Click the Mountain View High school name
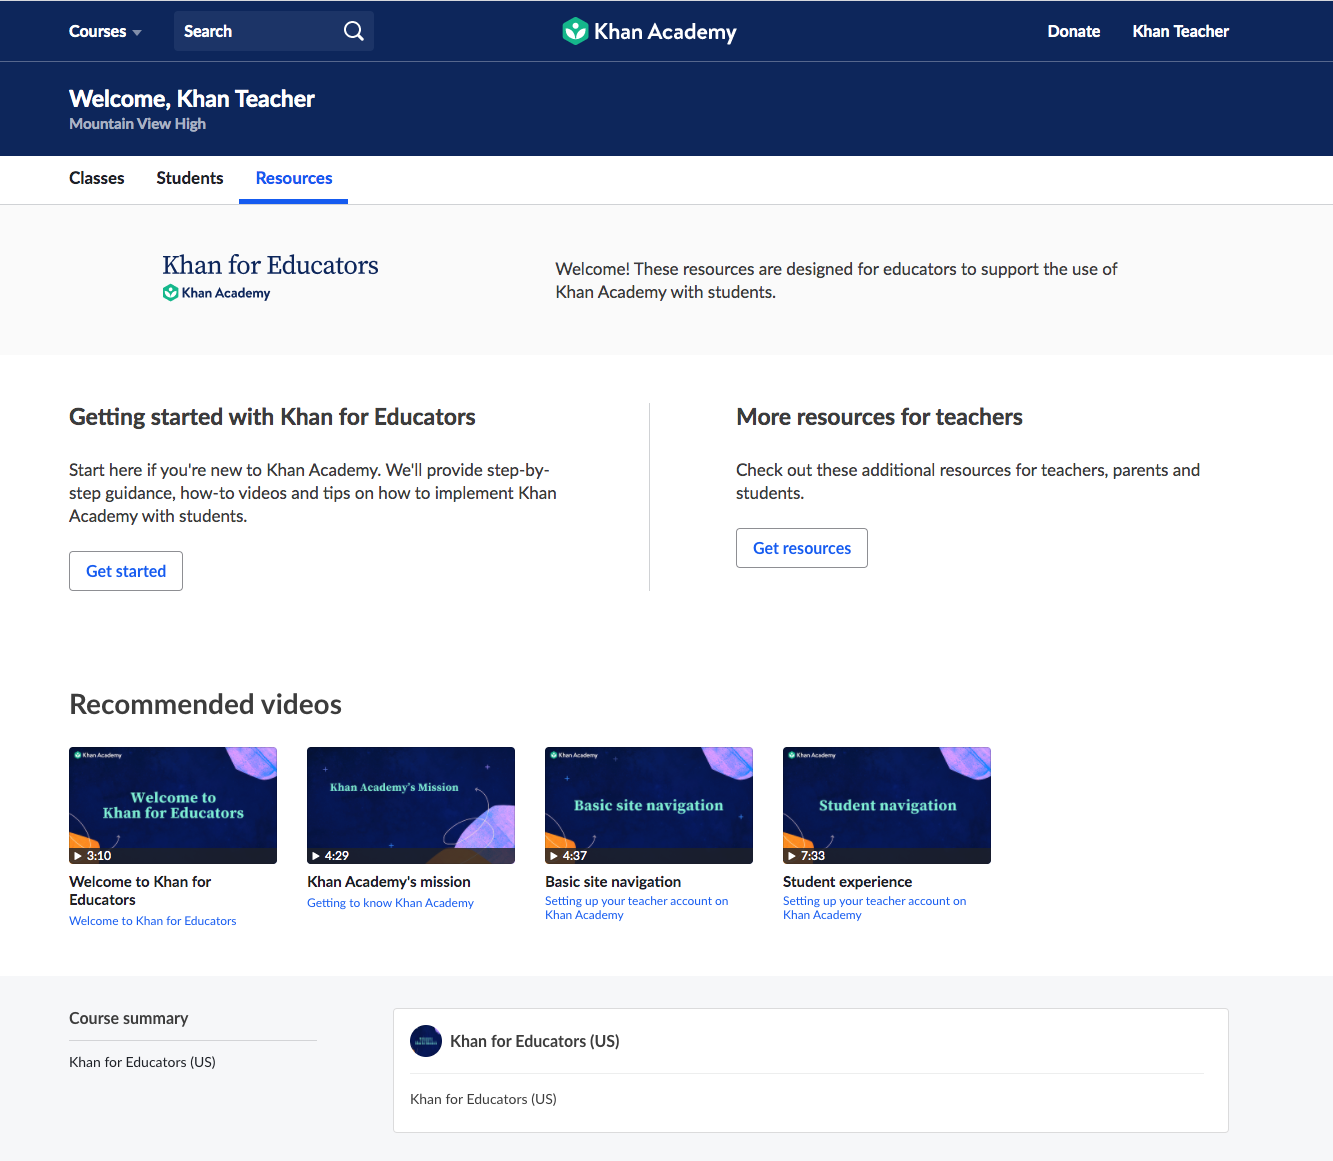The image size is (1333, 1161). pos(137,124)
